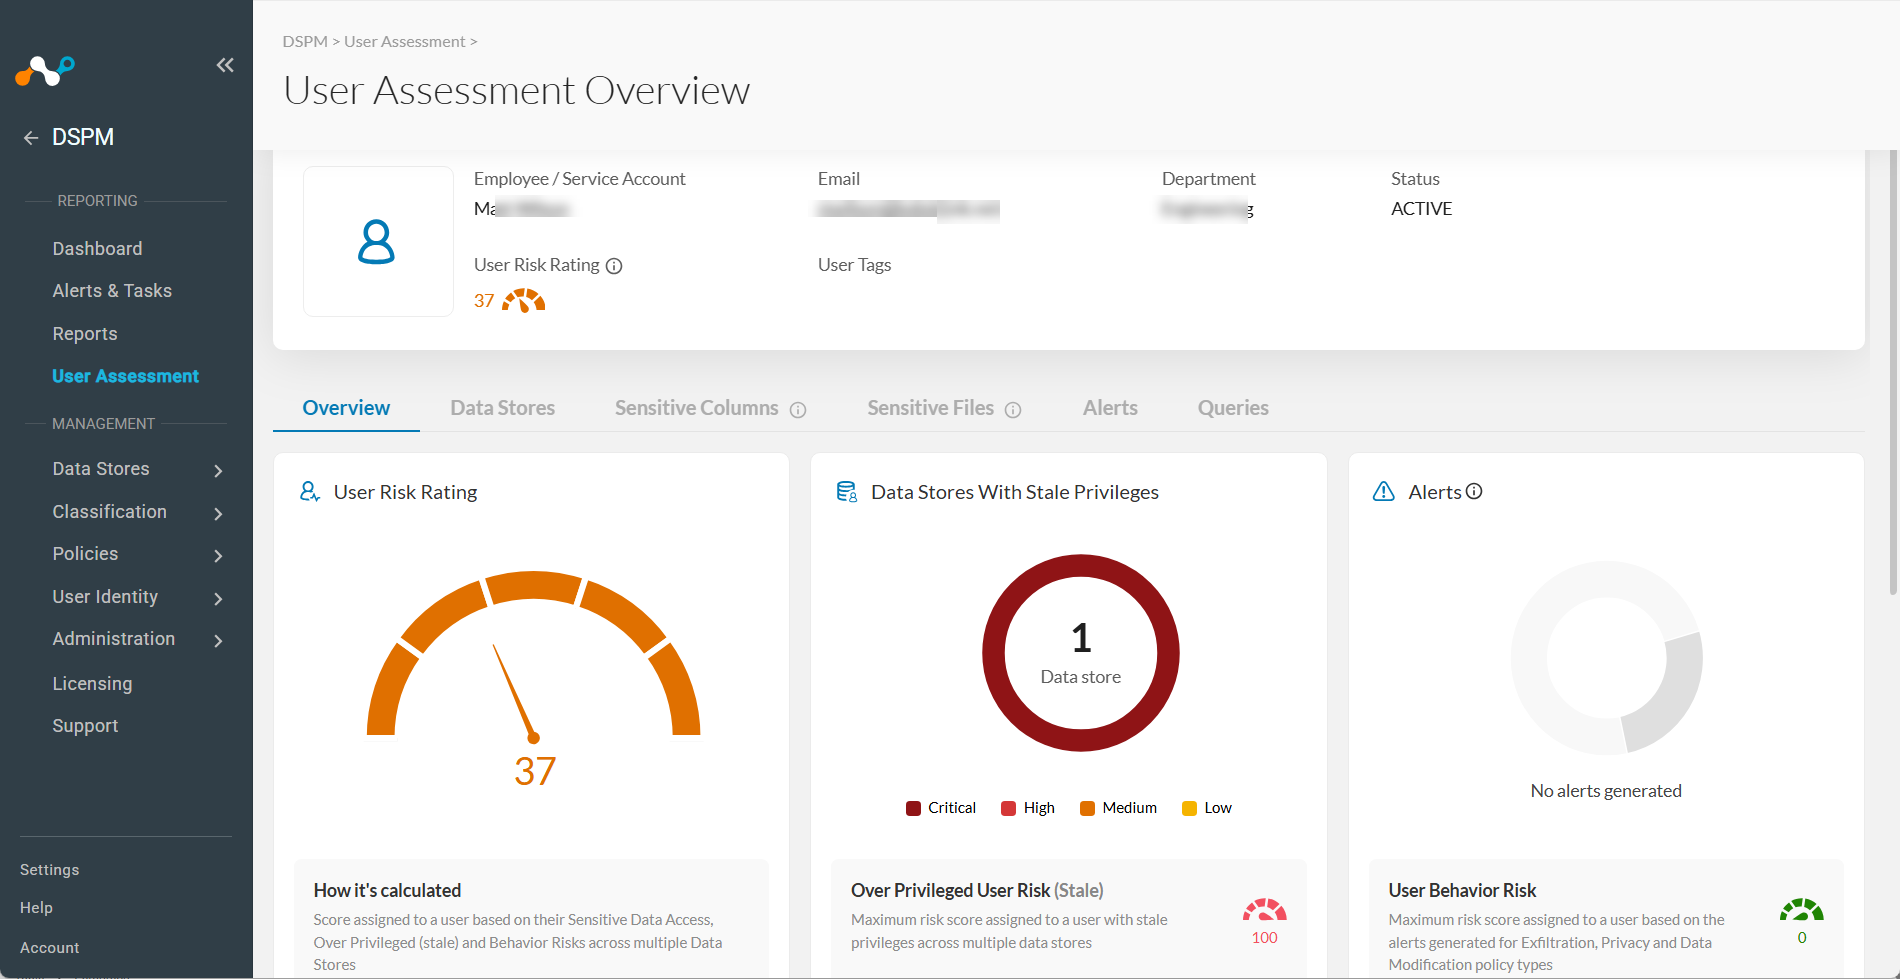Switch to the Data Stores tab
This screenshot has height=979, width=1900.
pyautogui.click(x=502, y=408)
